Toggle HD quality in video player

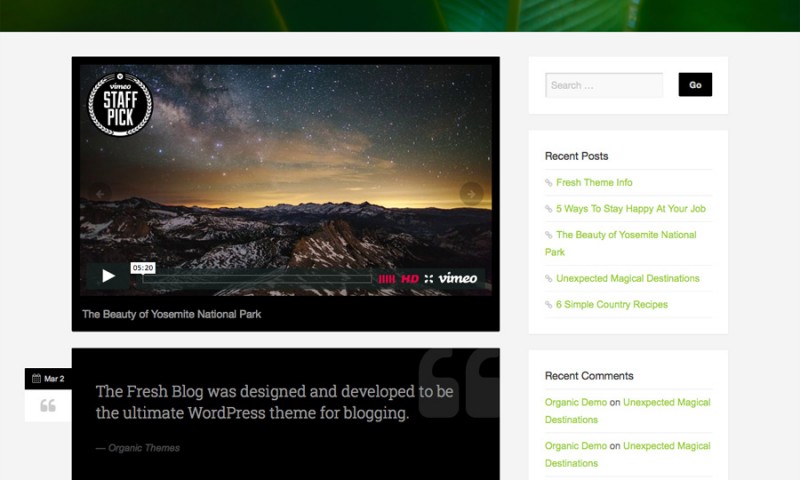coord(410,279)
